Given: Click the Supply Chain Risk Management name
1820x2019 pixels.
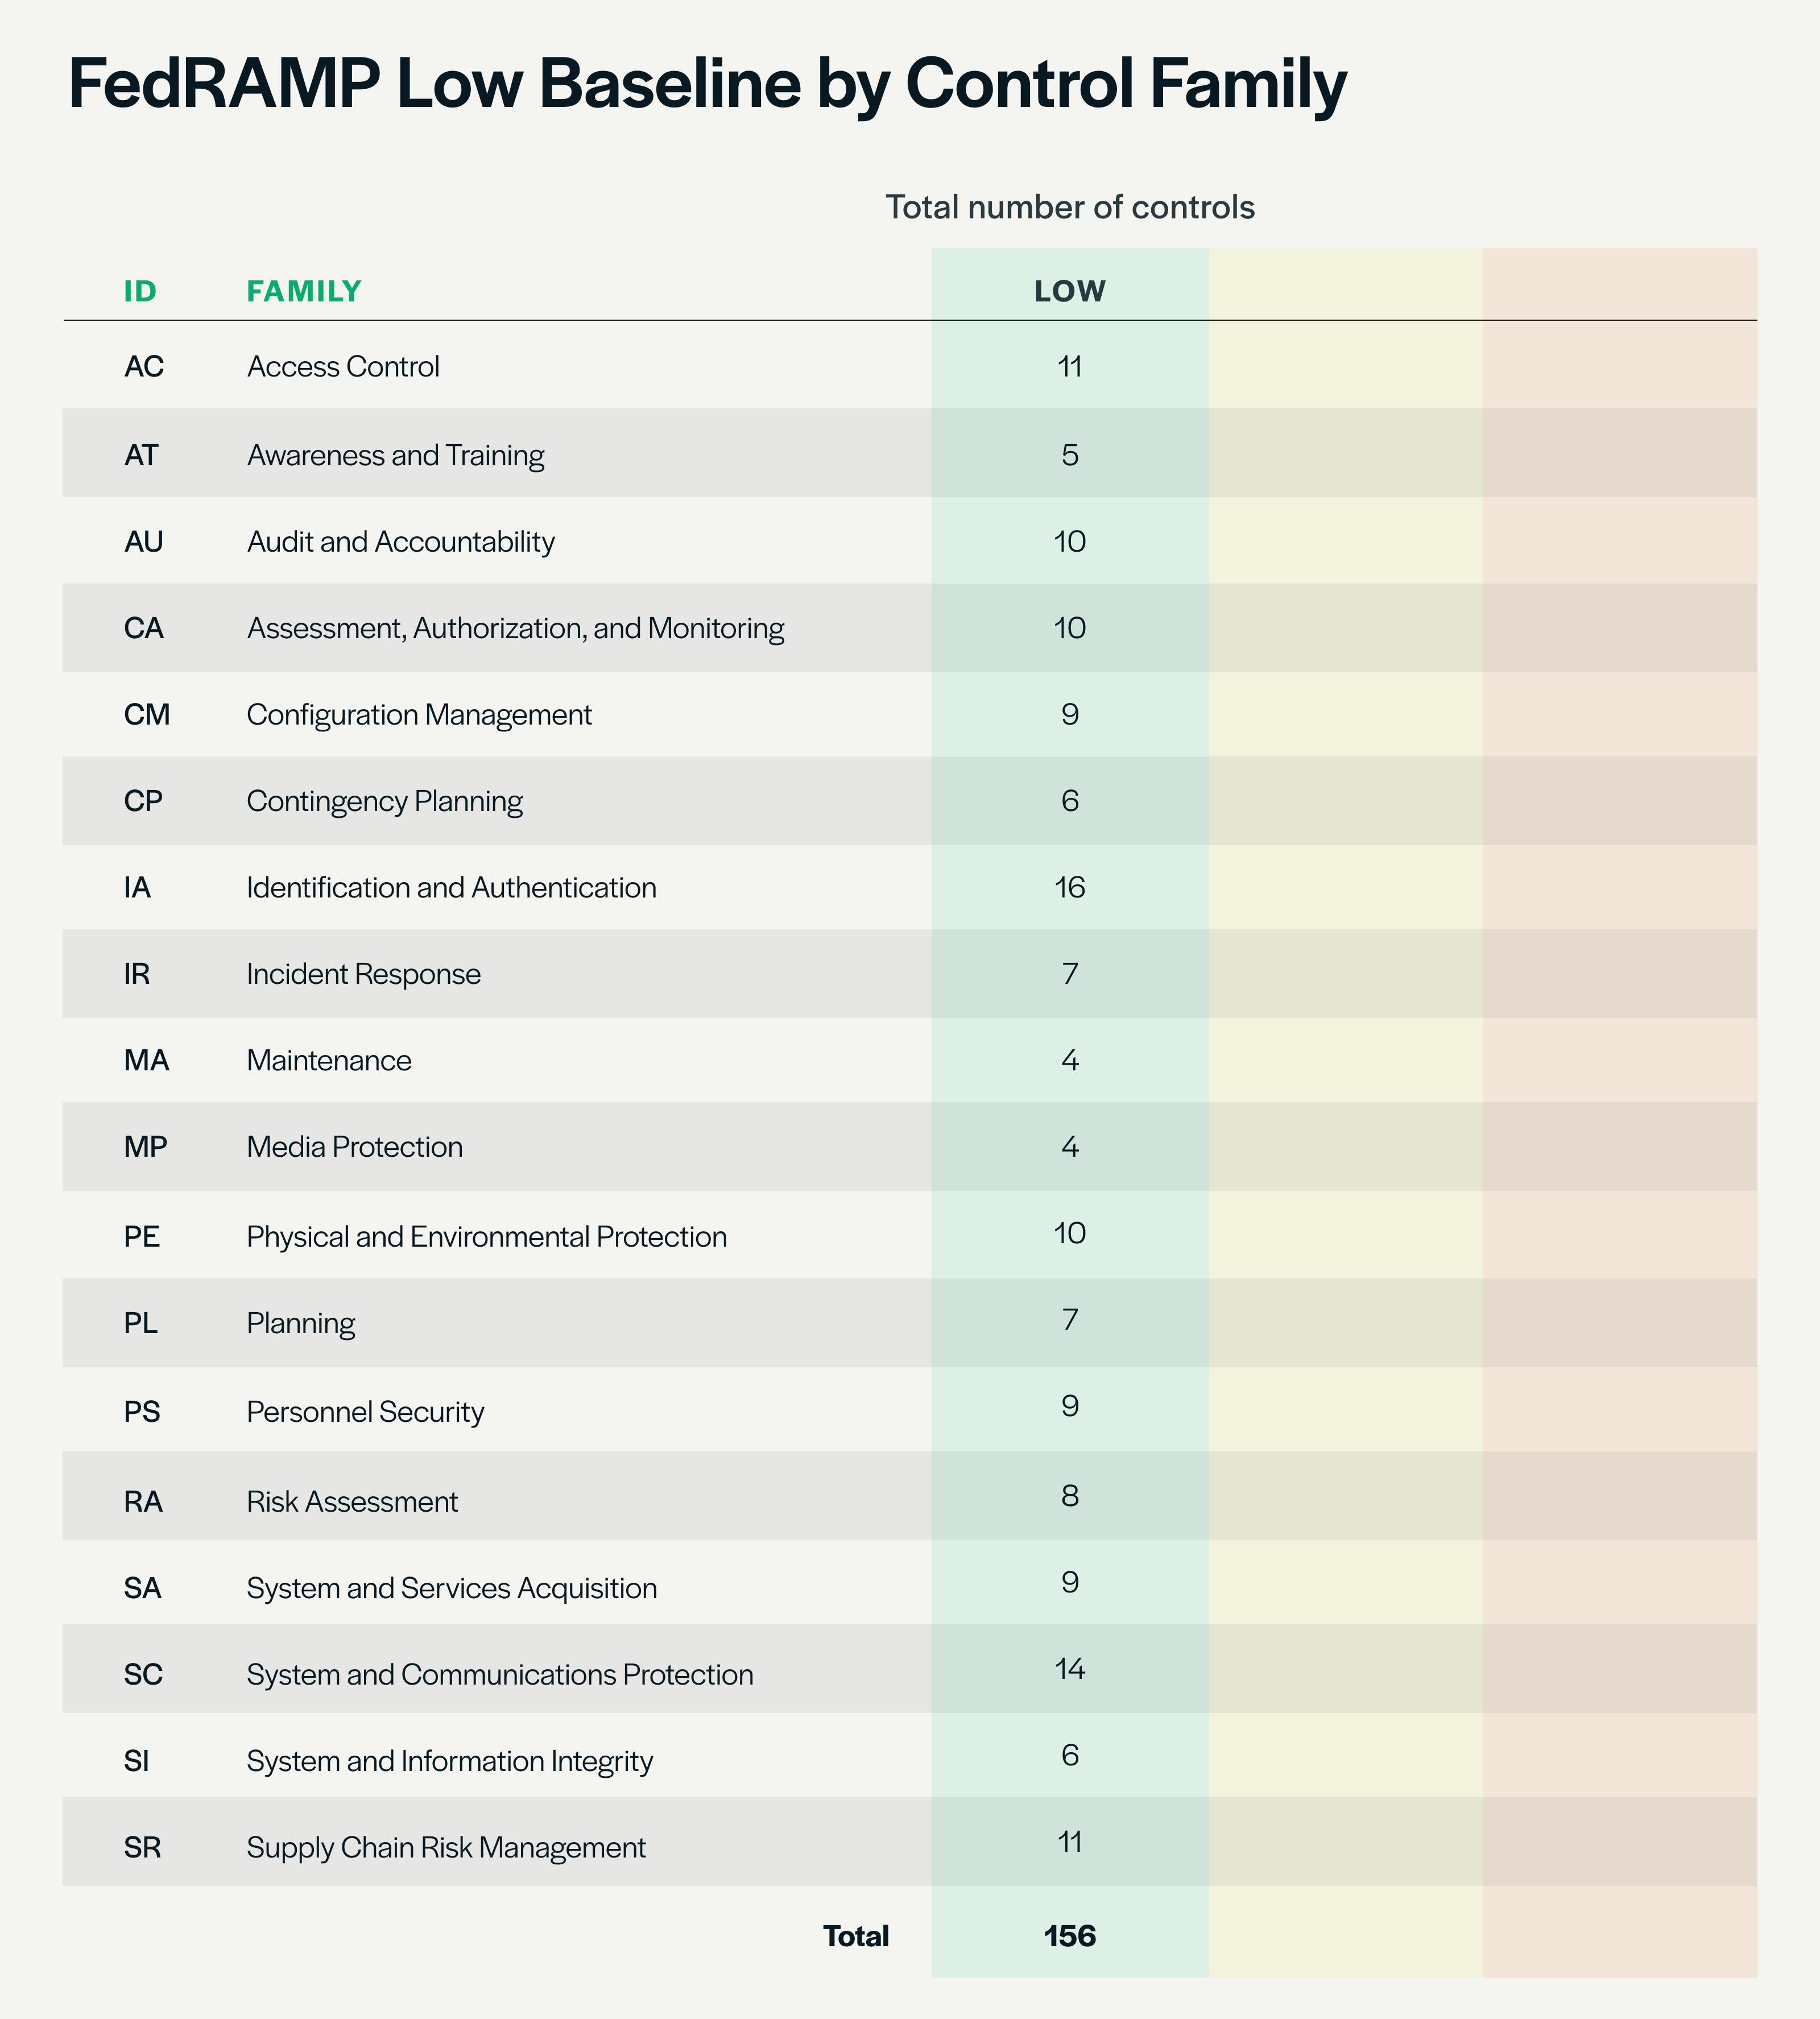Looking at the screenshot, I should (446, 1847).
